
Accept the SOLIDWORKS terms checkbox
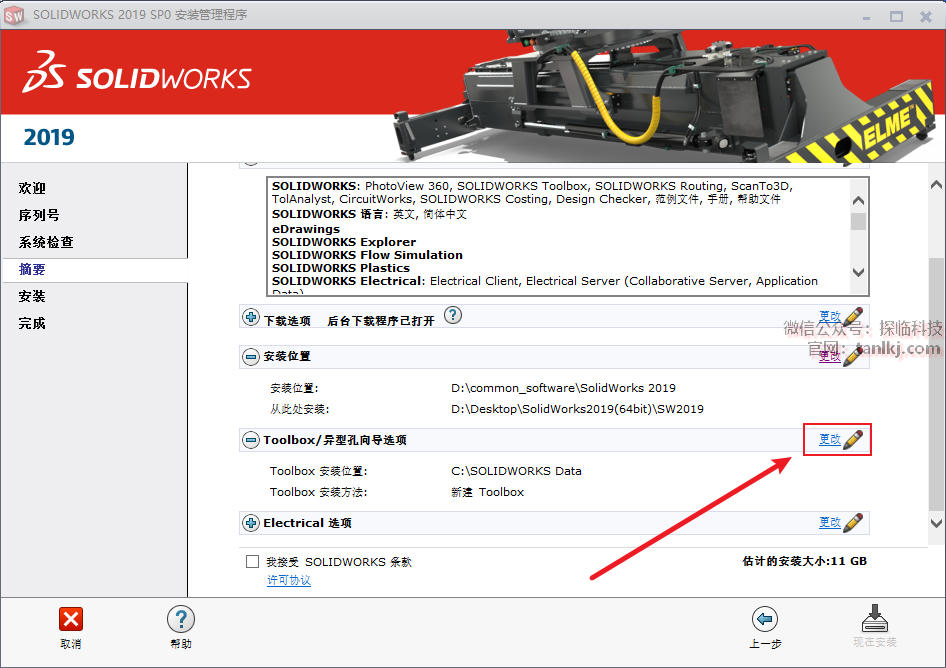253,562
